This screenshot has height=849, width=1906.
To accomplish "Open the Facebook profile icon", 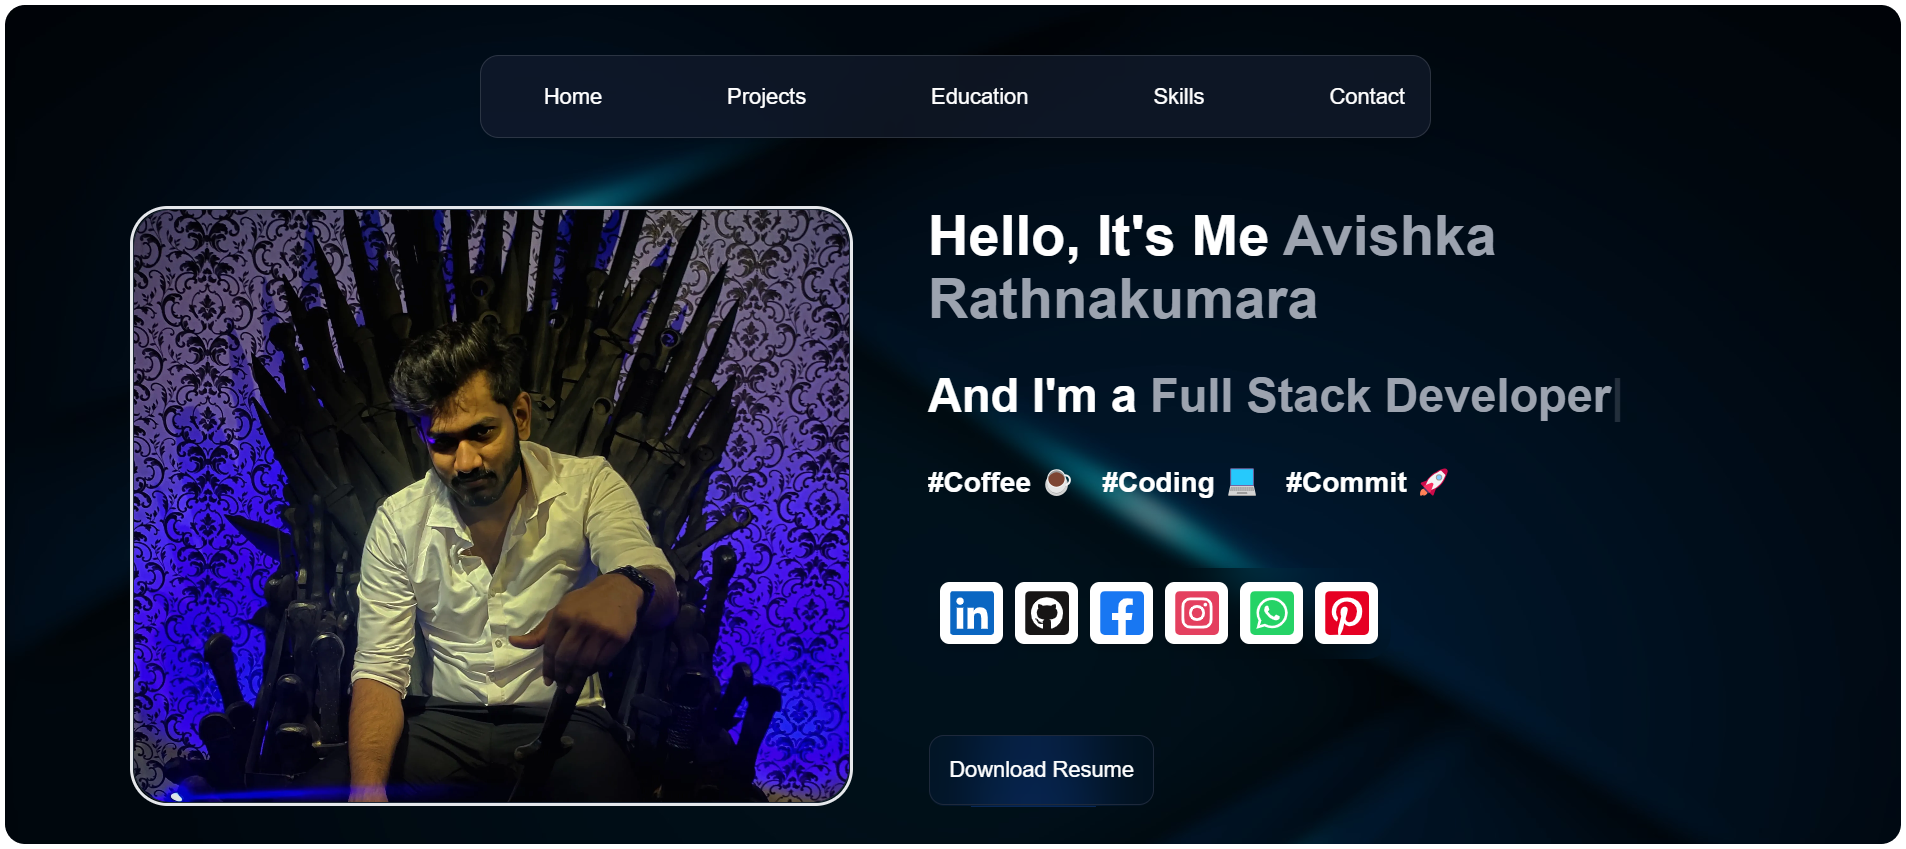I will (x=1121, y=613).
